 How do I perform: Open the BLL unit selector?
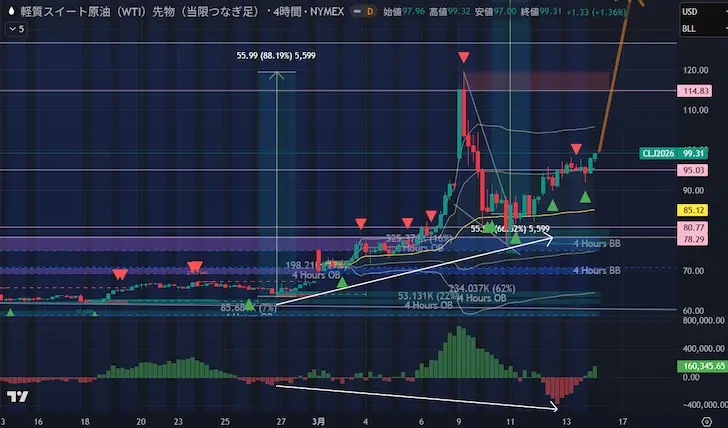pyautogui.click(x=689, y=28)
